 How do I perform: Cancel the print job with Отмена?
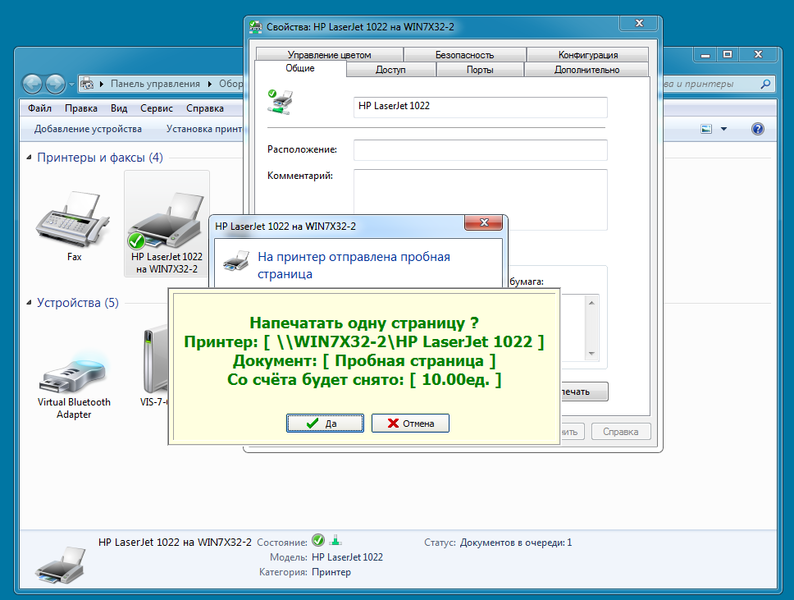coord(410,423)
